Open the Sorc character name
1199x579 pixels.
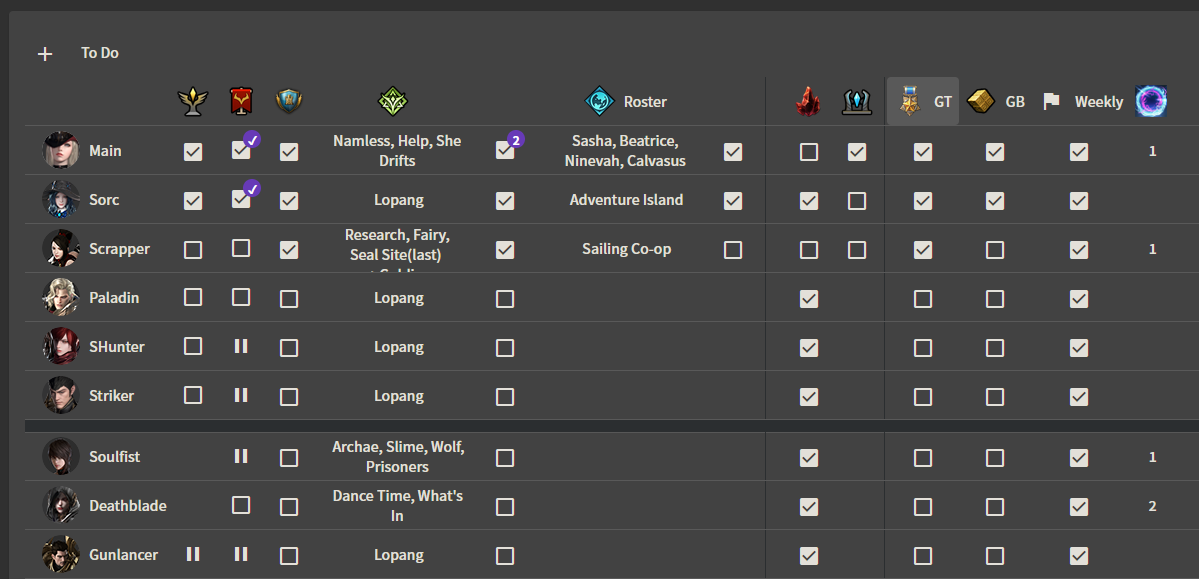click(104, 200)
